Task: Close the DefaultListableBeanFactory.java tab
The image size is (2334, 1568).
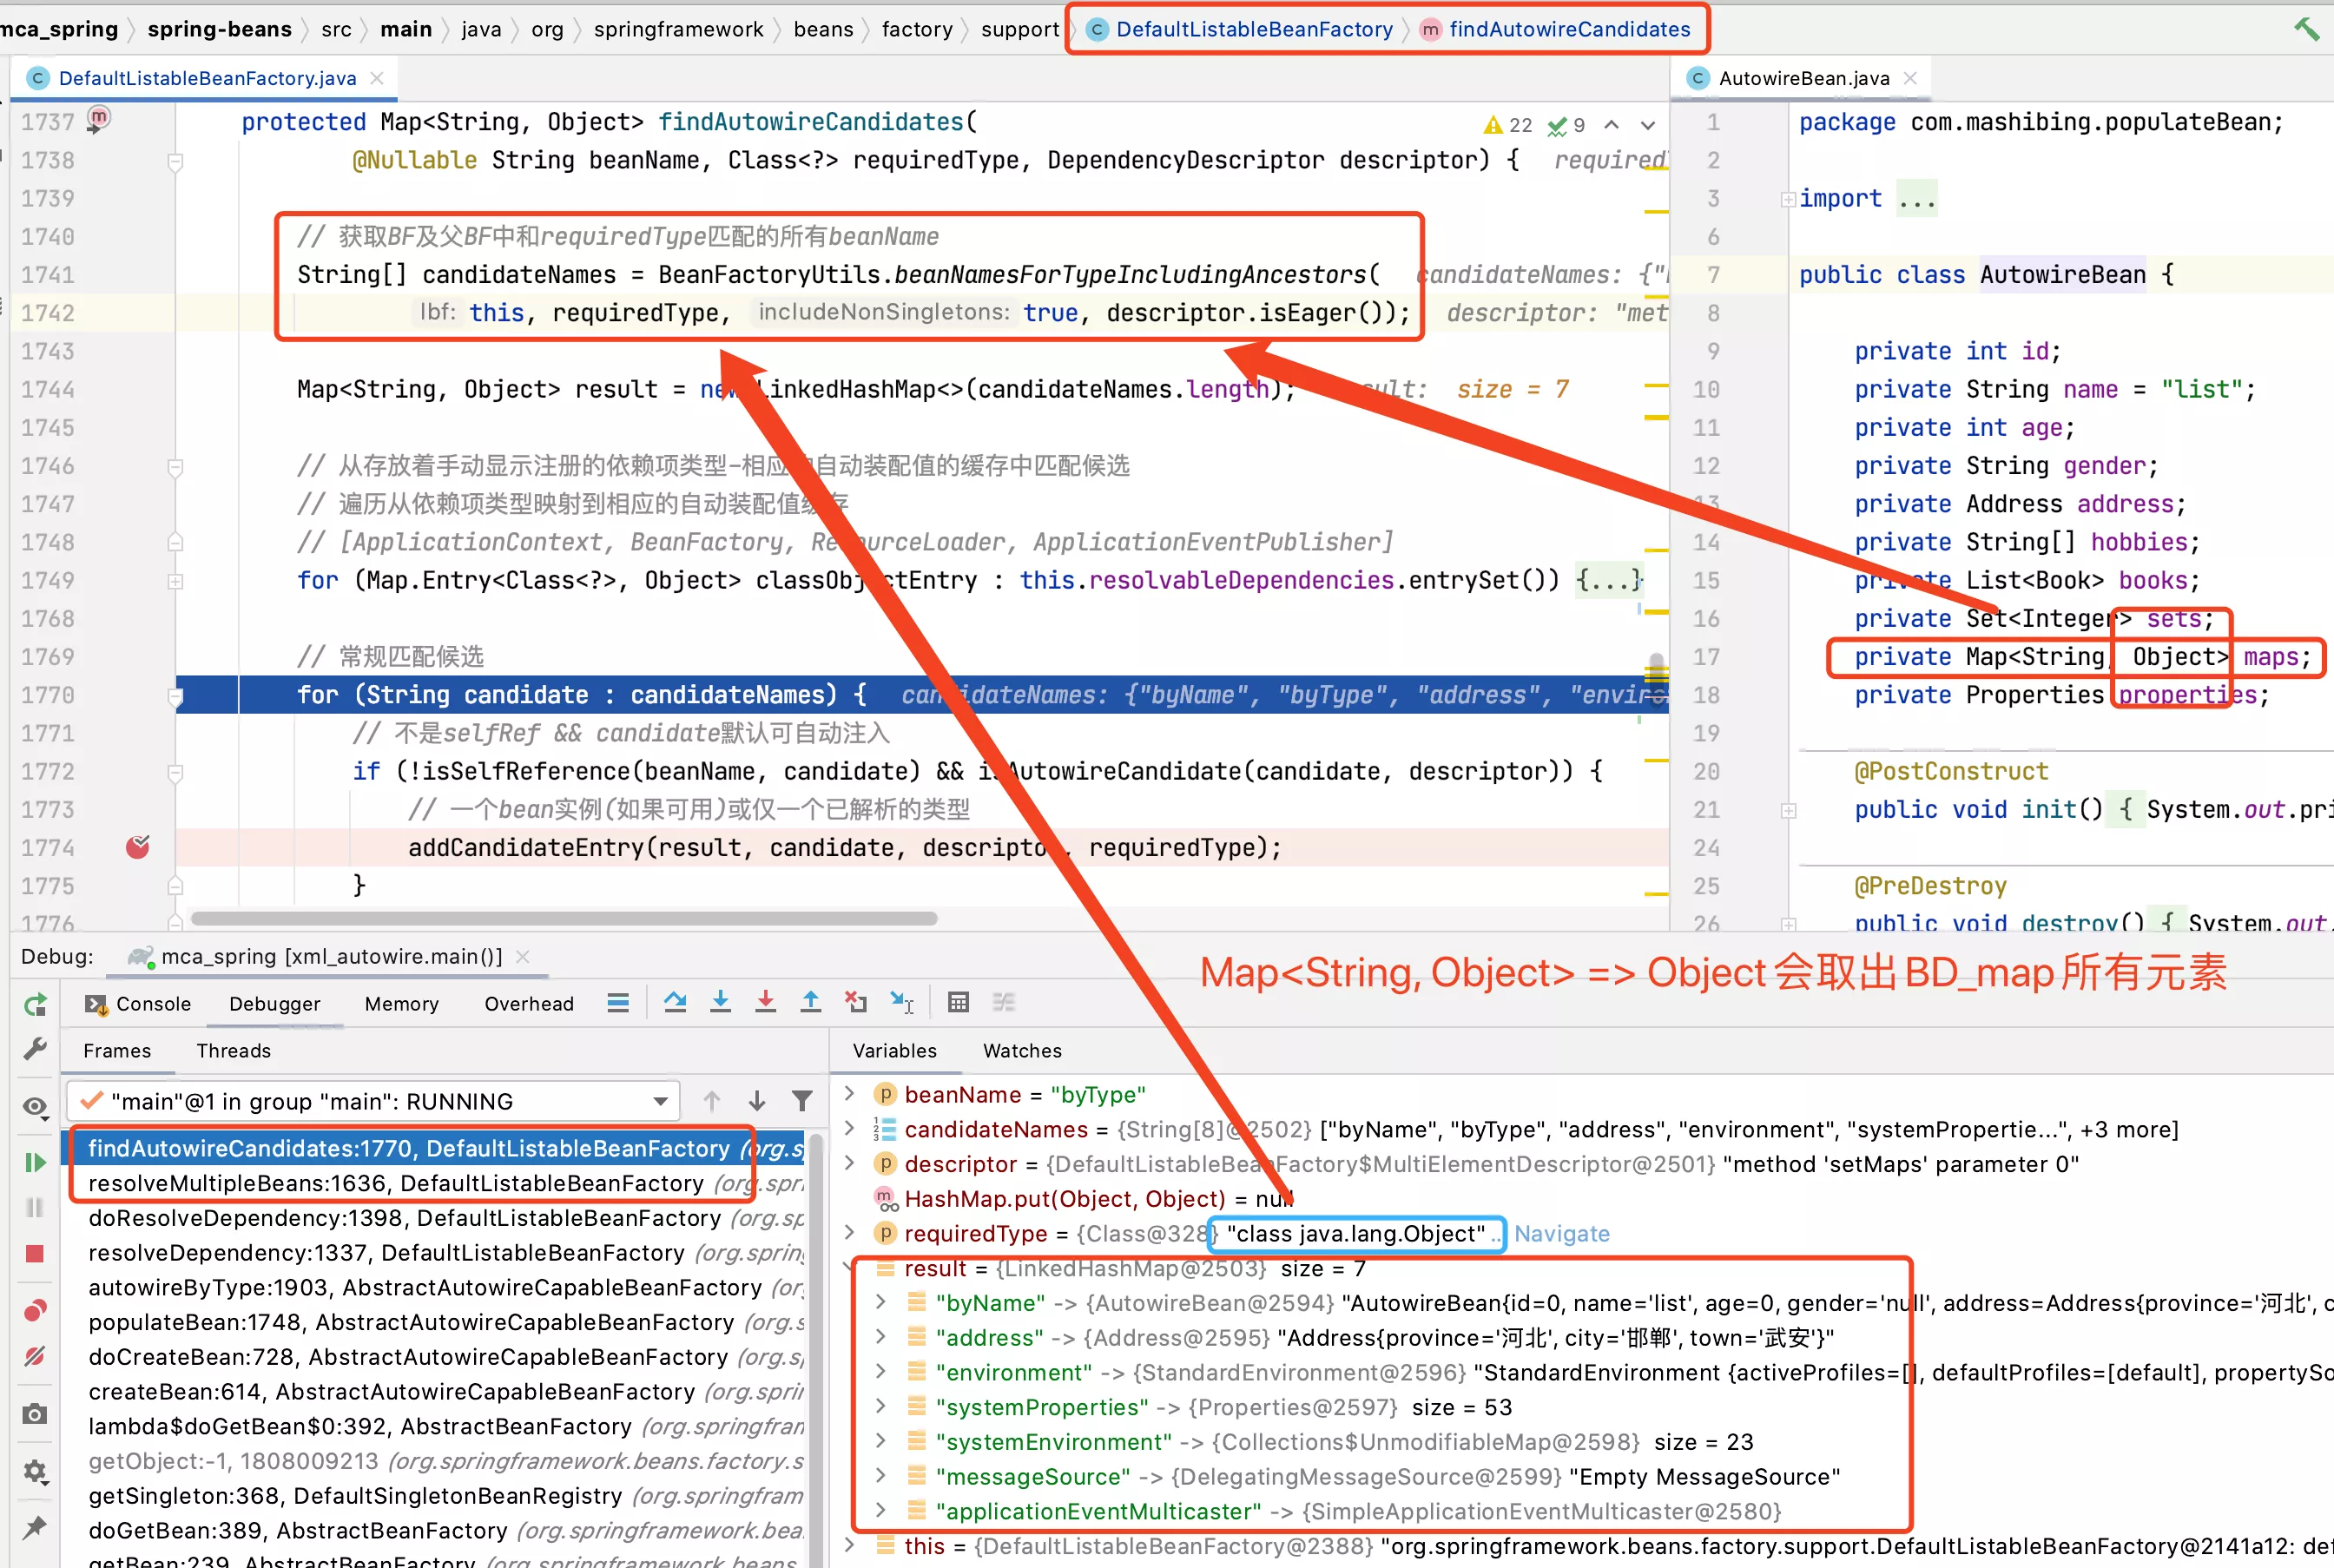Action: pos(377,78)
